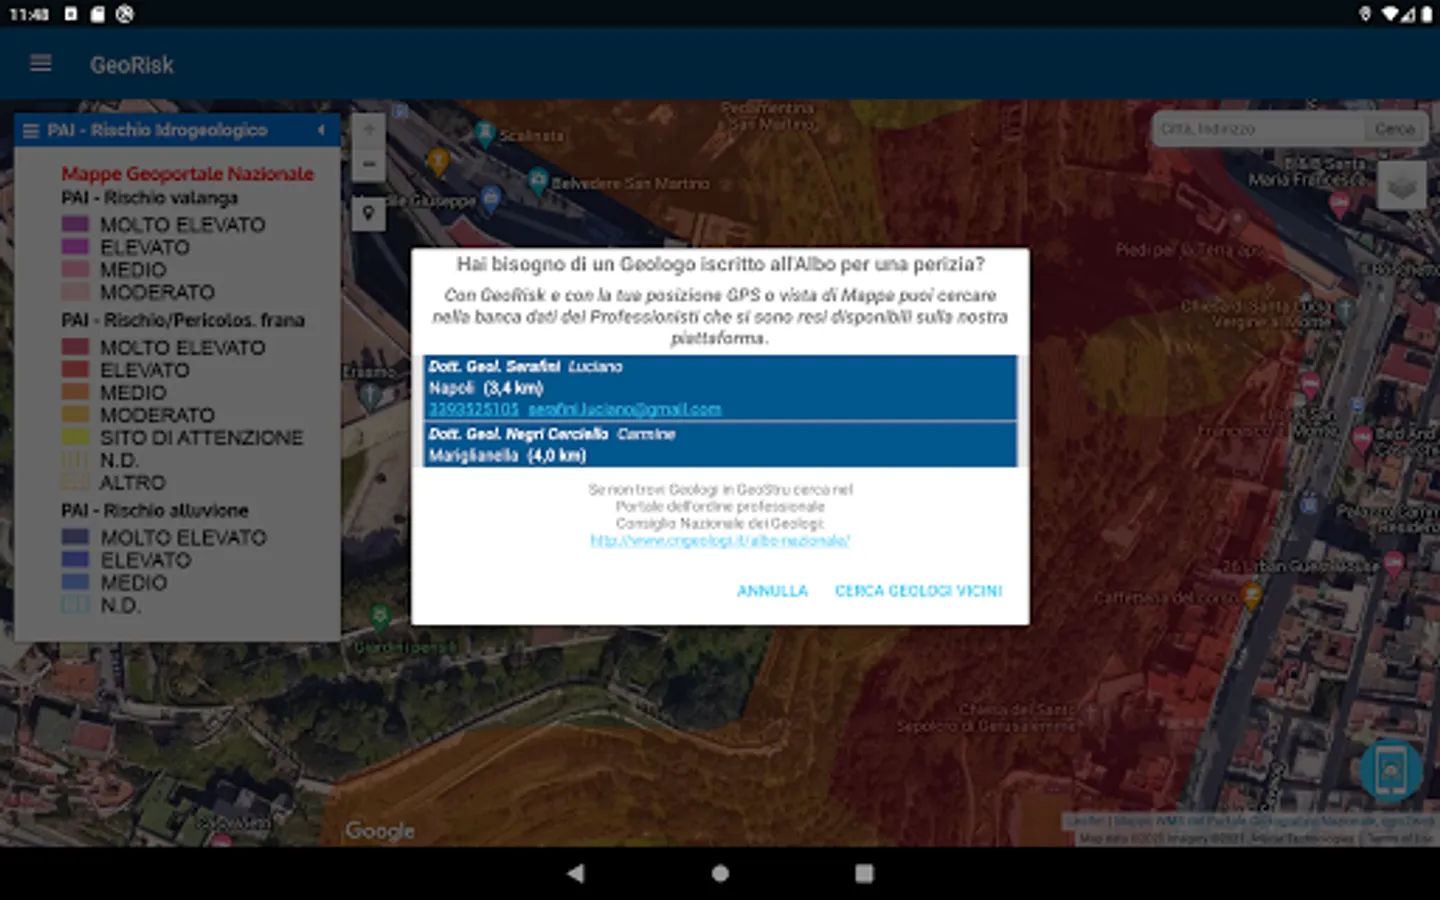Open serafini.luciano@gmail.com email link
This screenshot has height=900, width=1440.
coord(624,409)
